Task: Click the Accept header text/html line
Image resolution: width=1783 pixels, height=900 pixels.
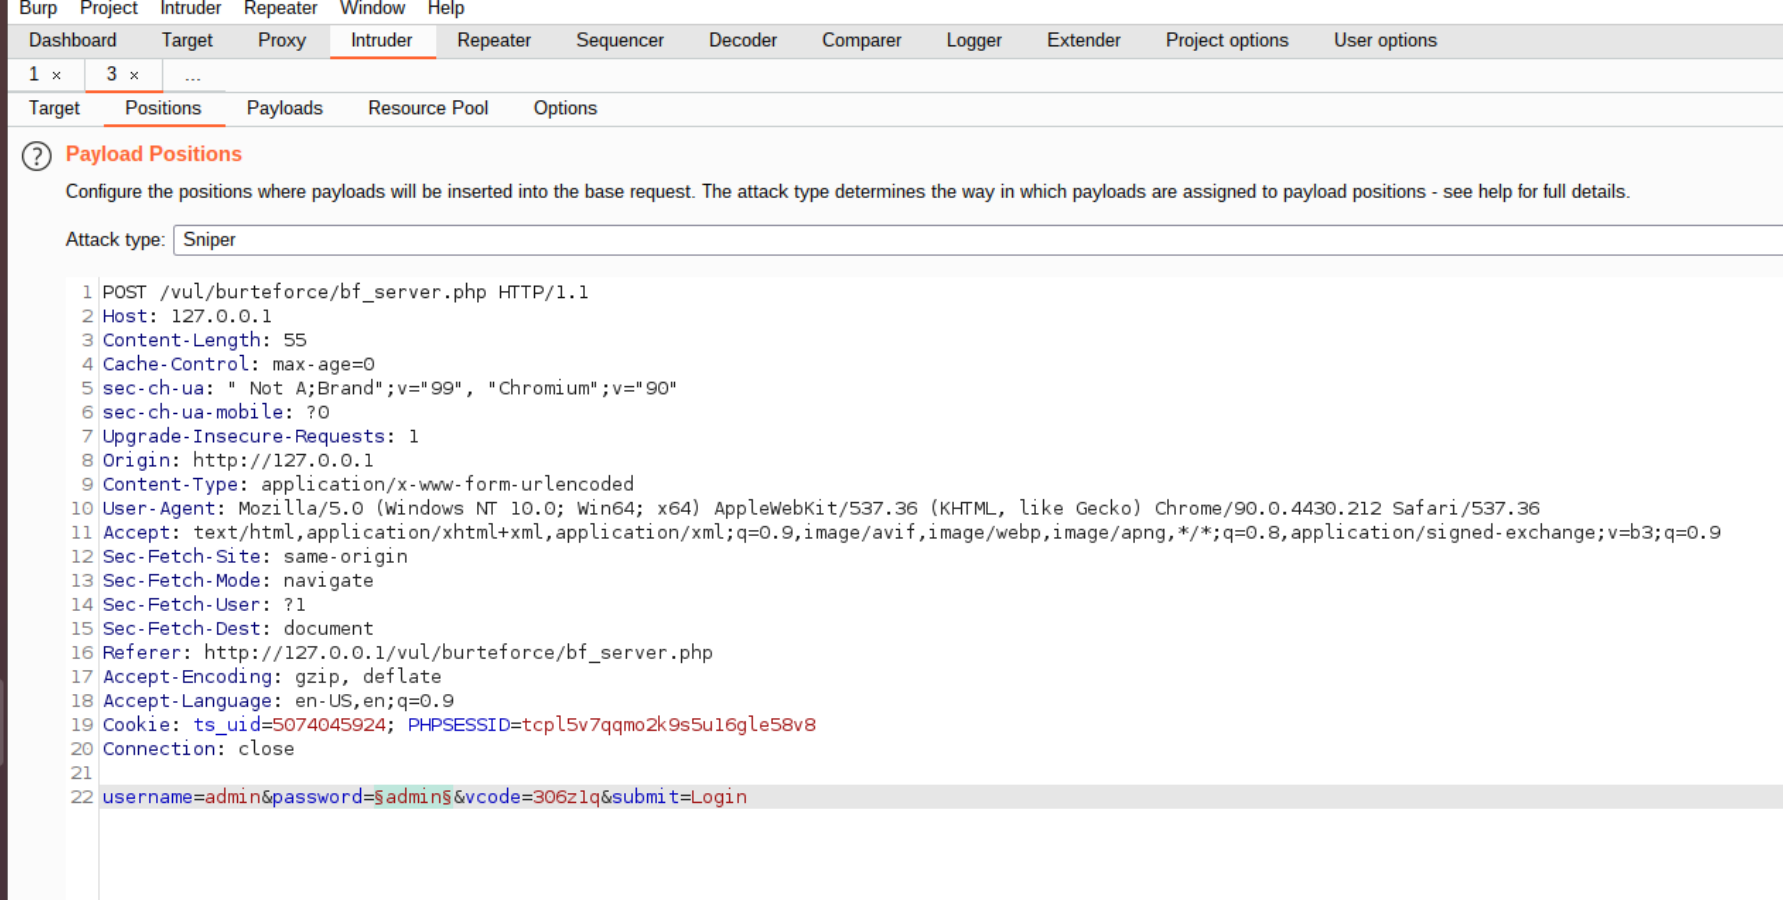Action: (912, 532)
